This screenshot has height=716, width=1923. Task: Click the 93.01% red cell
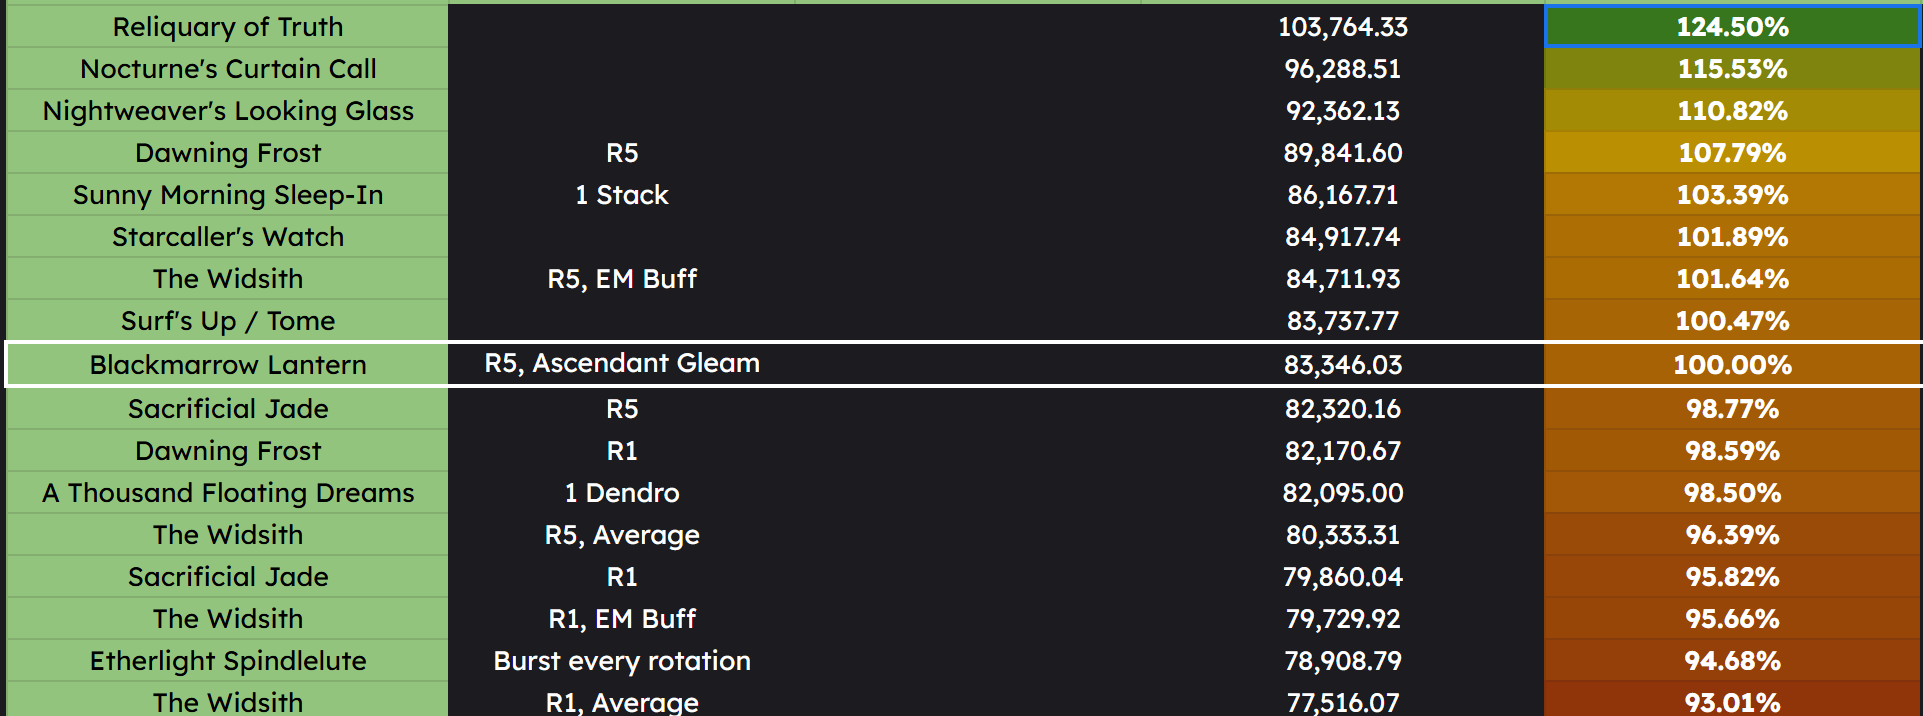click(x=1732, y=702)
